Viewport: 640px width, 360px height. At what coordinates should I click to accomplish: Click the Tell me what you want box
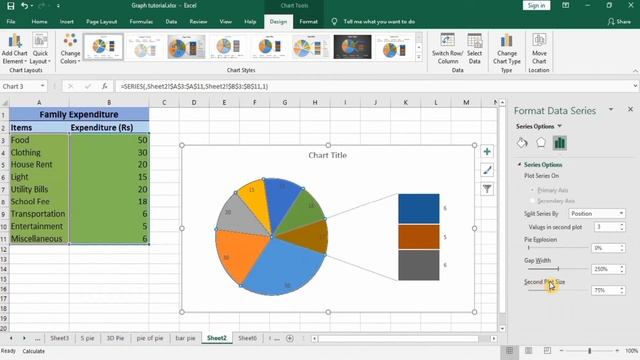coord(379,22)
